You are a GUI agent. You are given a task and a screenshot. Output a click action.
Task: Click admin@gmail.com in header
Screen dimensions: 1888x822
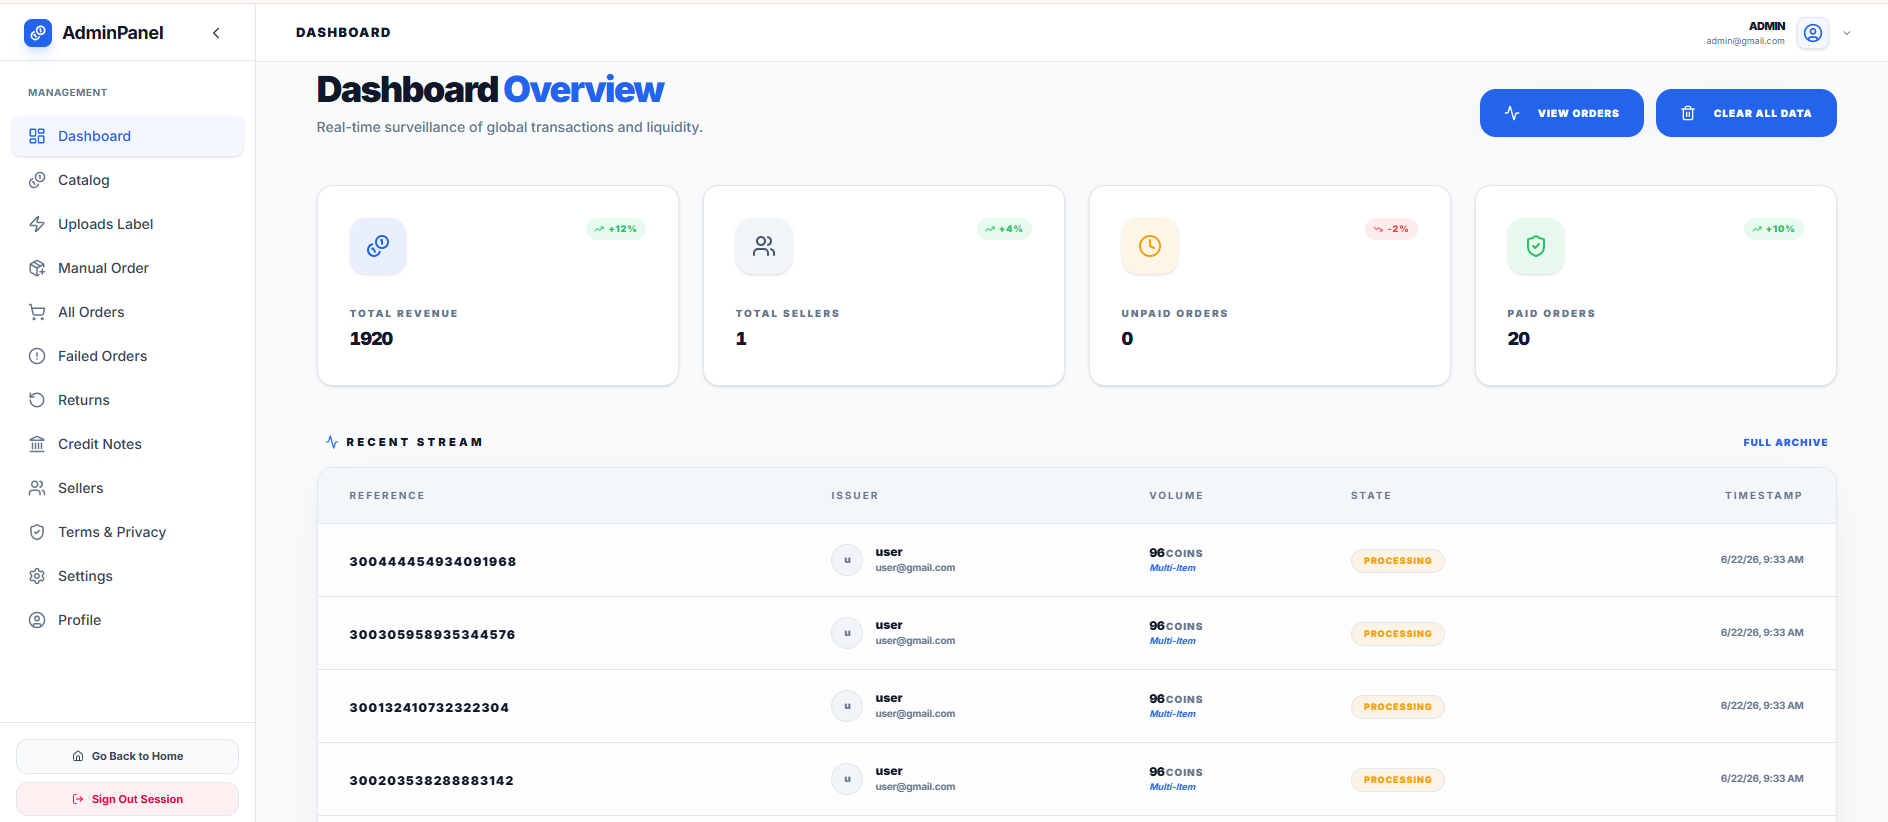pyautogui.click(x=1745, y=41)
